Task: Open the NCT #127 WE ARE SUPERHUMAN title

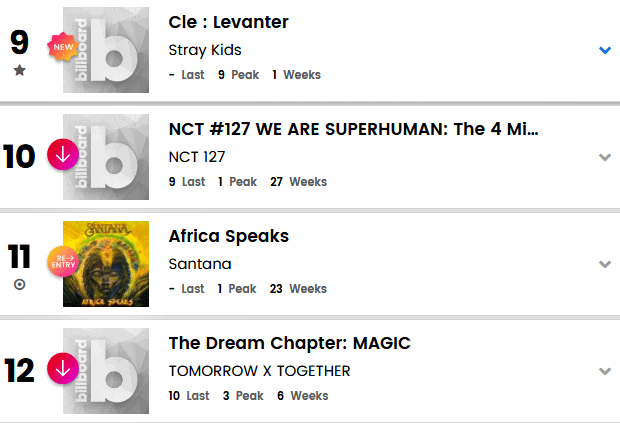Action: pos(354,129)
